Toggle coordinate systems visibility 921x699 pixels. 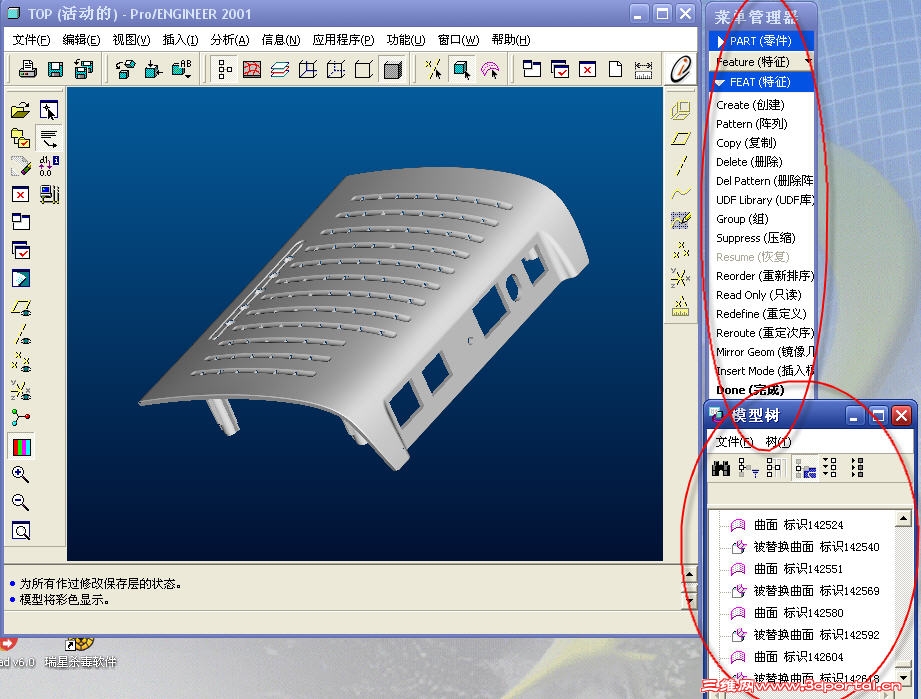click(21, 390)
